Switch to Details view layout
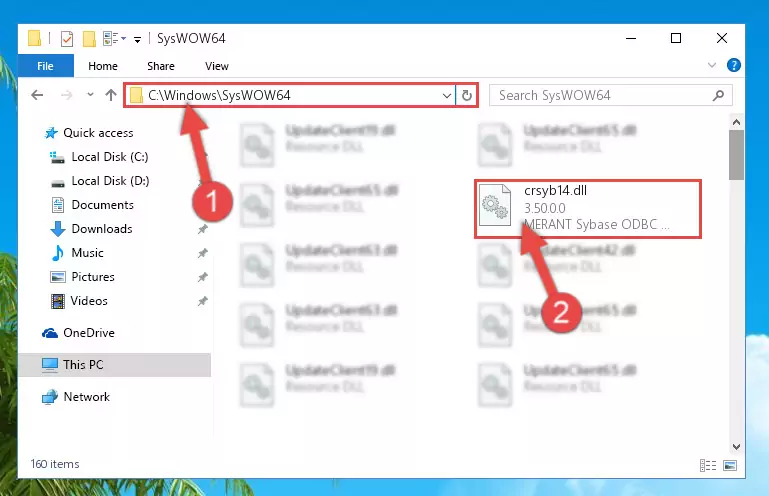769x496 pixels. point(708,465)
